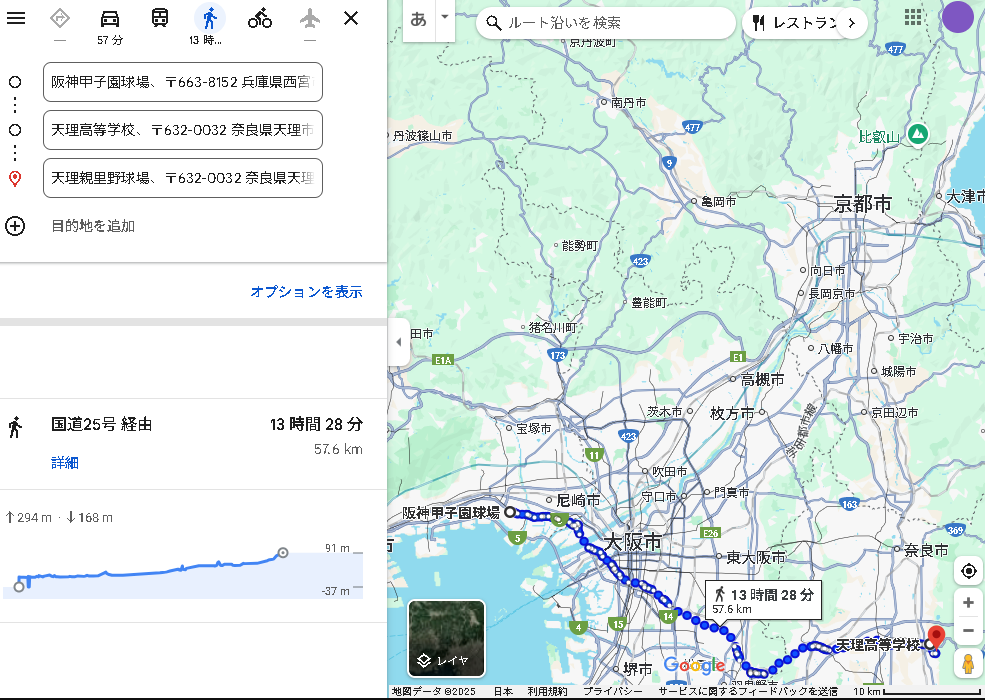Click 目的地を追加 text
This screenshot has width=985, height=700.
click(93, 226)
